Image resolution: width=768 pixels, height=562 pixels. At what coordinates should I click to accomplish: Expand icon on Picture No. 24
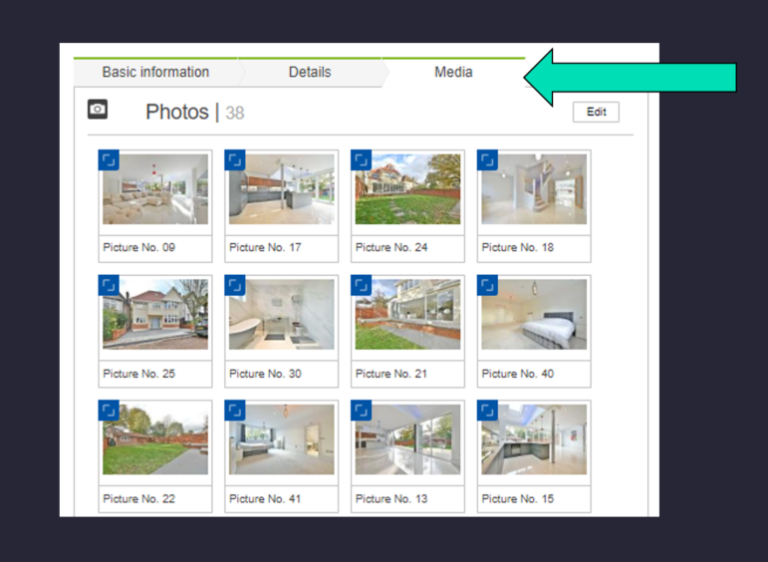coord(361,160)
